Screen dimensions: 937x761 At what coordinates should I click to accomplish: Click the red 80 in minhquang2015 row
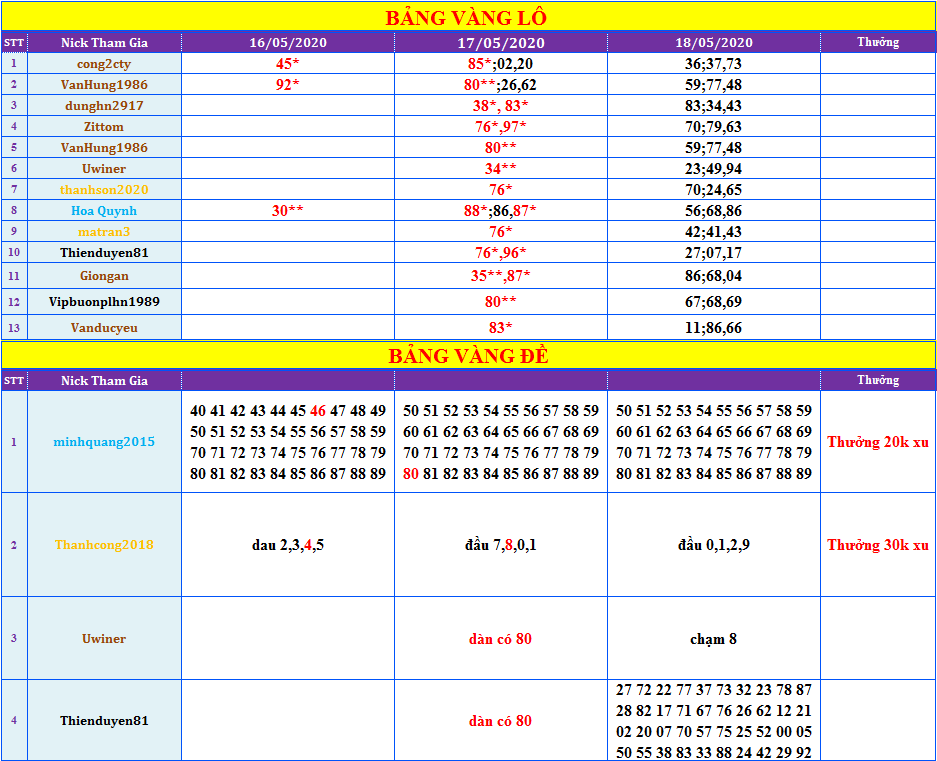(x=411, y=473)
